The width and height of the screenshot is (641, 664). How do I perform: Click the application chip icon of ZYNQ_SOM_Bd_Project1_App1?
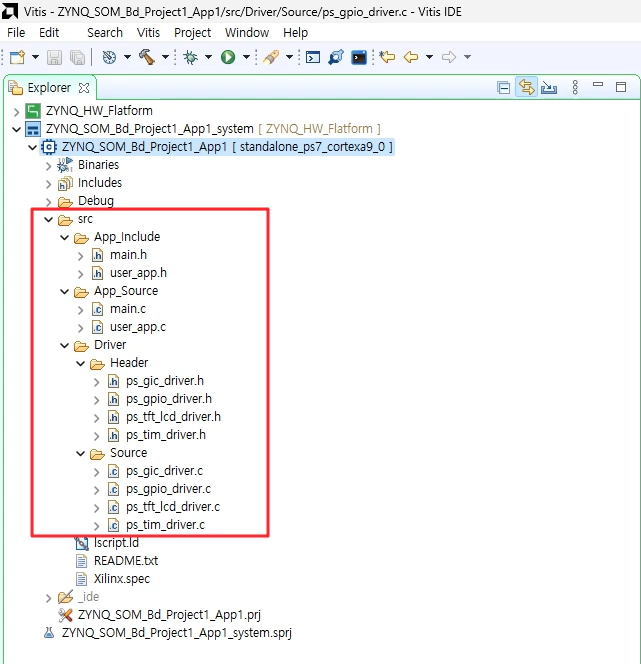tap(49, 147)
